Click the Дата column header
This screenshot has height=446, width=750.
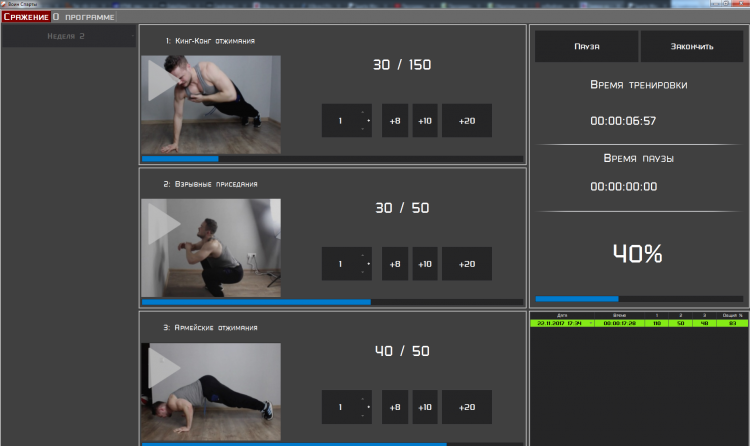(562, 315)
